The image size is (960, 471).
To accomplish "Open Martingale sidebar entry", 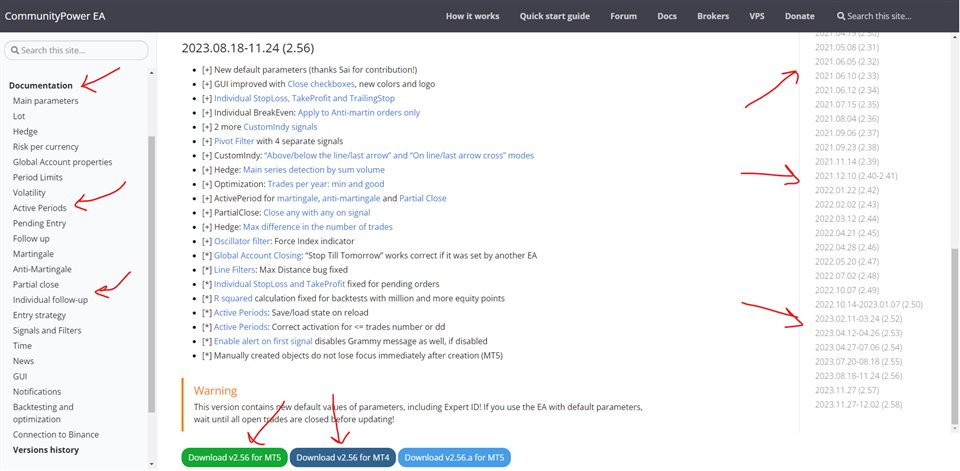I will coord(33,254).
